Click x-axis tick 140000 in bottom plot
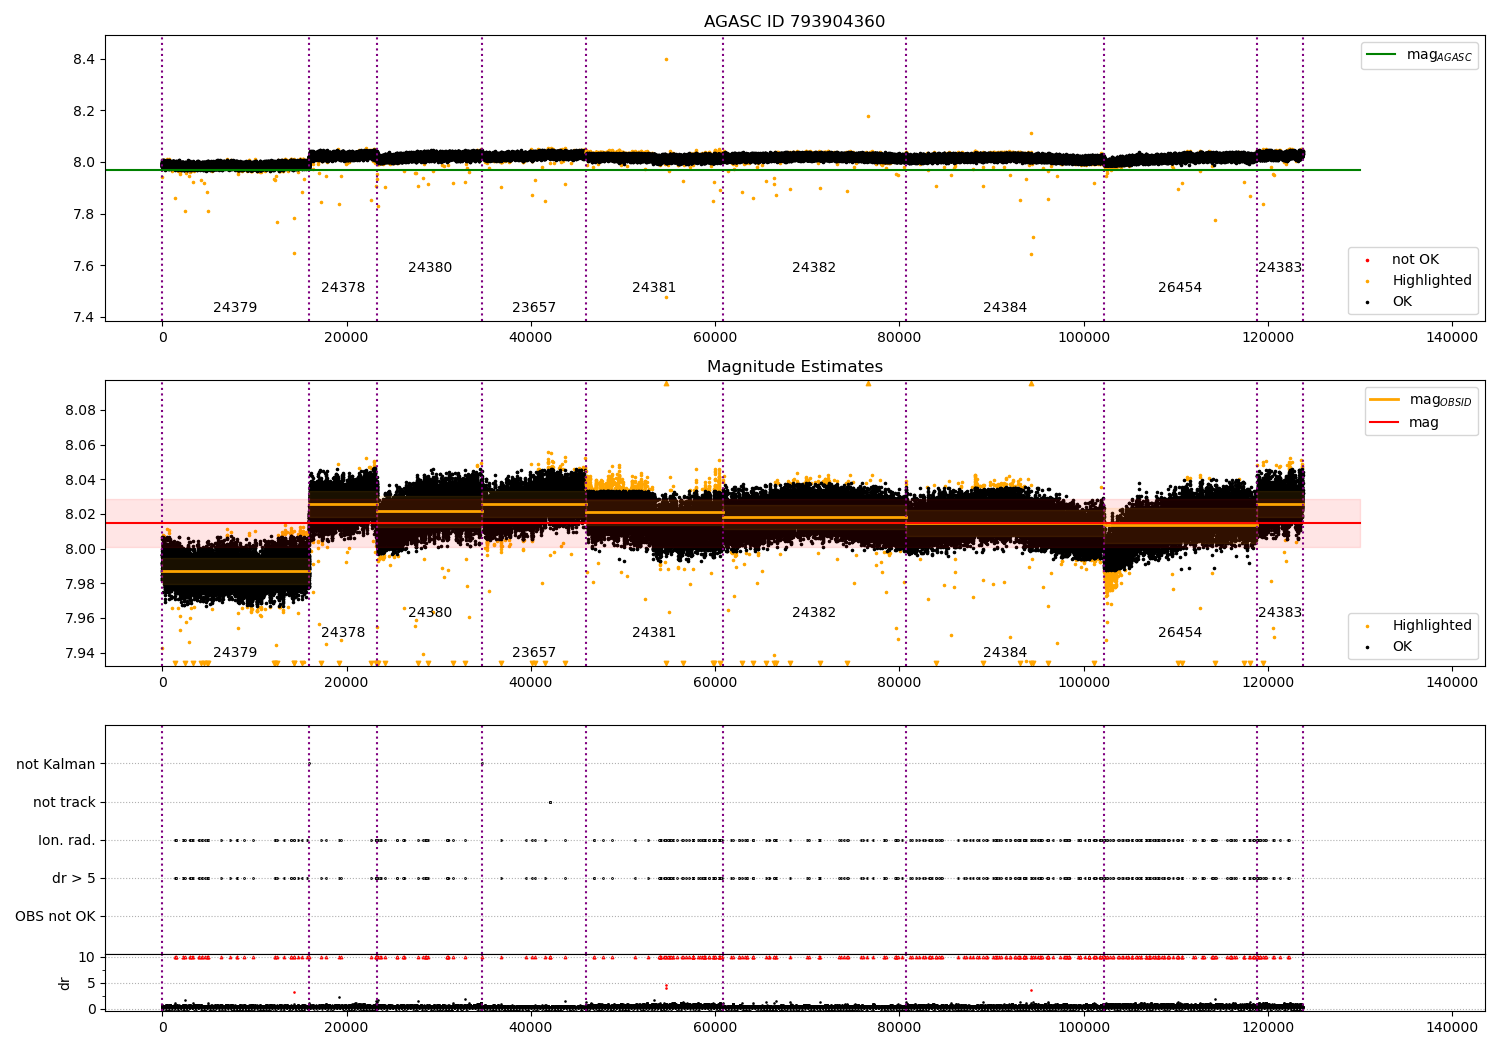The height and width of the screenshot is (1050, 1500). [x=1452, y=1027]
